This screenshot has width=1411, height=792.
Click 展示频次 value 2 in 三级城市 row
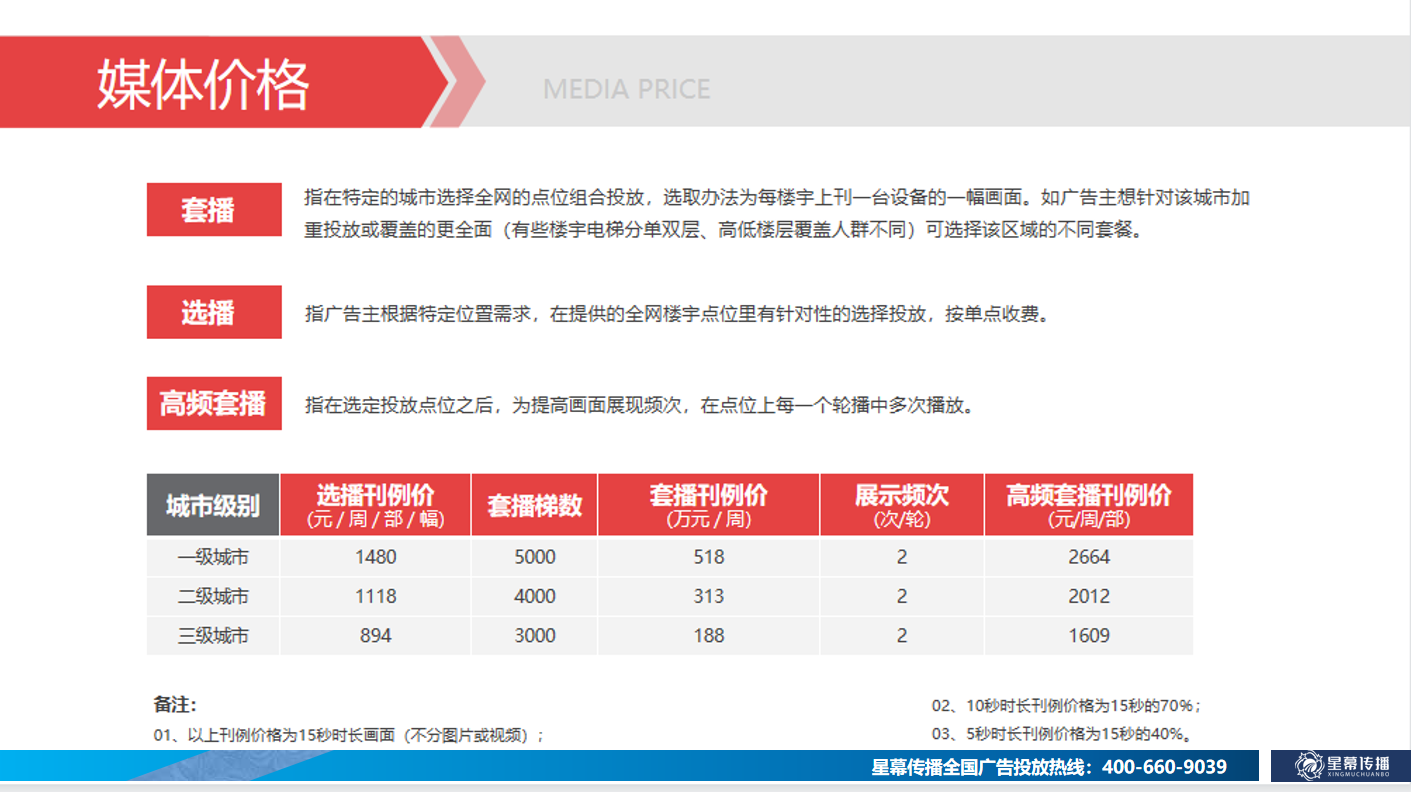(902, 635)
